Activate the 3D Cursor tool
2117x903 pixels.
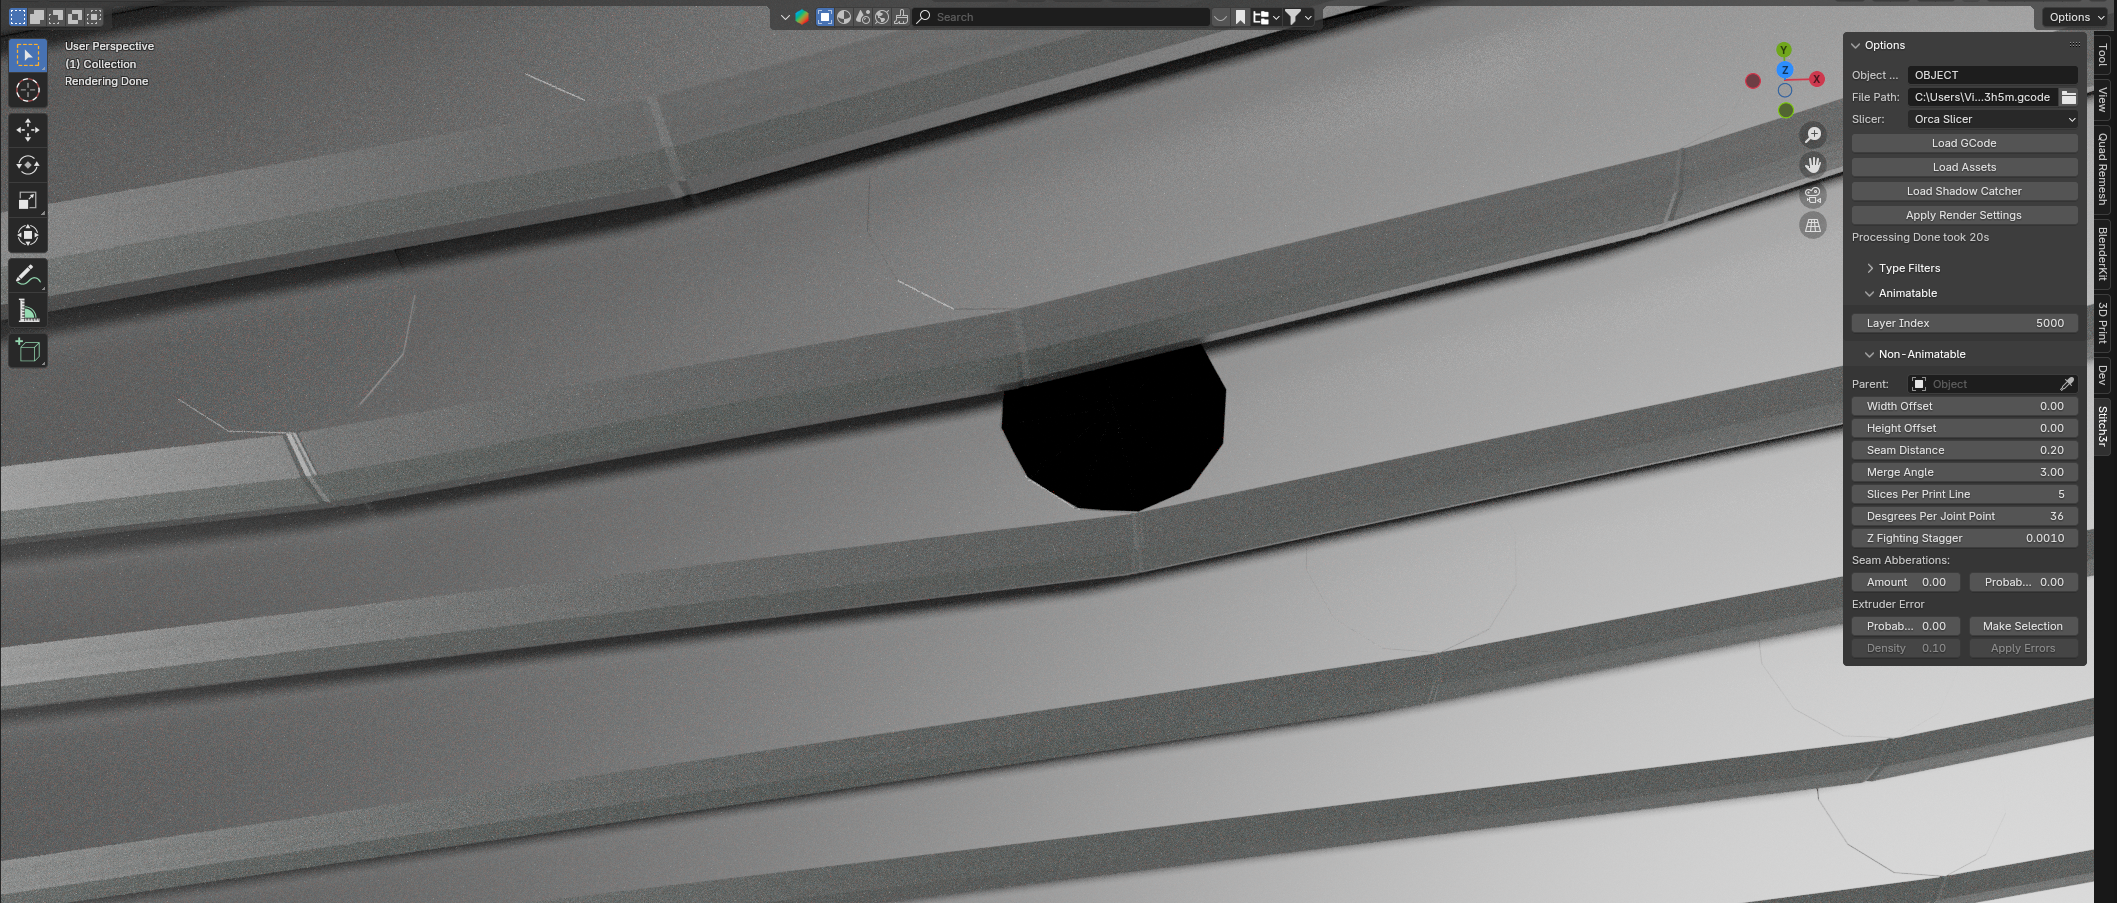coord(28,90)
